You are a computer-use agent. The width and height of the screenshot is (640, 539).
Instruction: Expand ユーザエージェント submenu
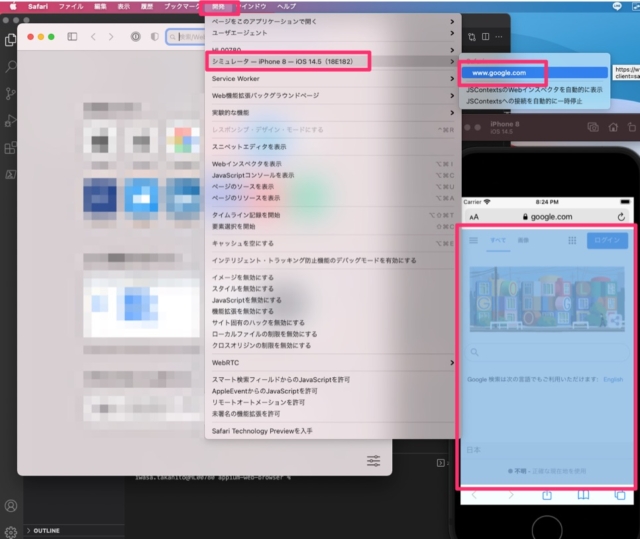[x=332, y=33]
